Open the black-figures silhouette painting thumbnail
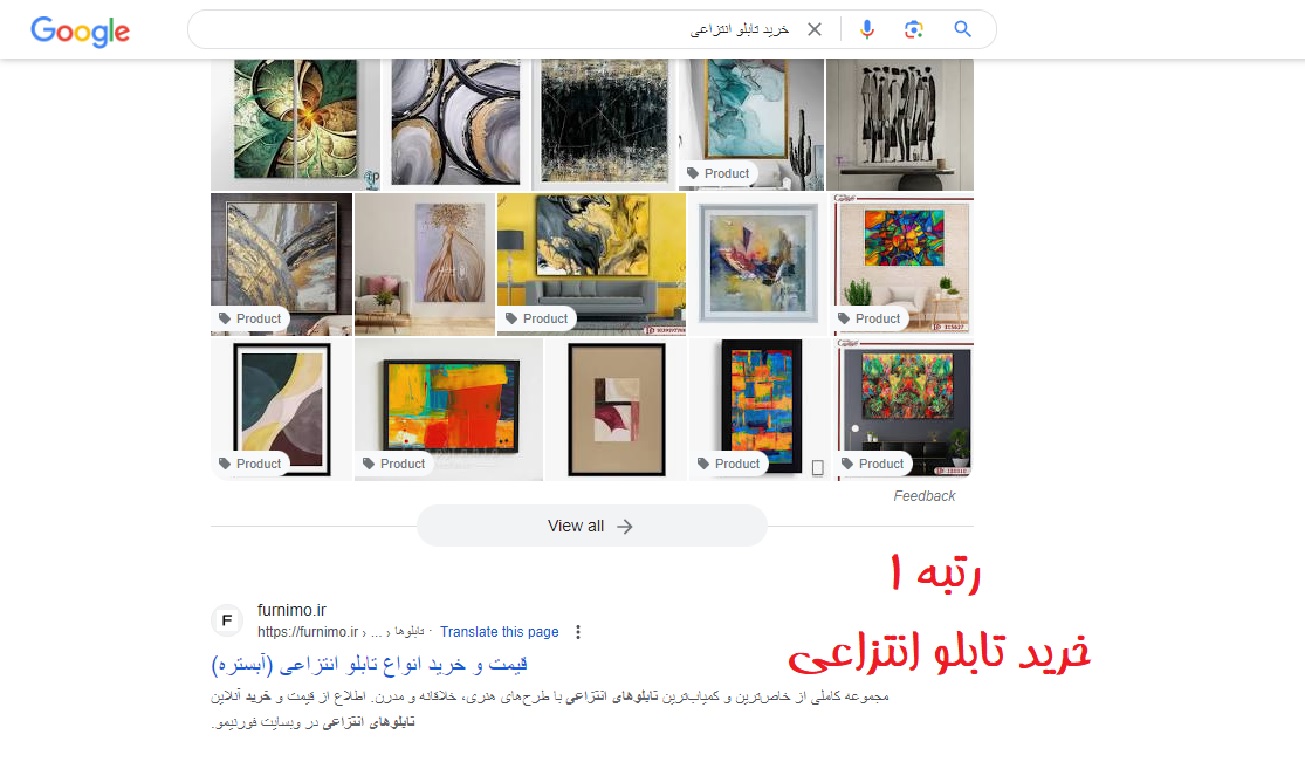The height and width of the screenshot is (762, 1305). 900,124
